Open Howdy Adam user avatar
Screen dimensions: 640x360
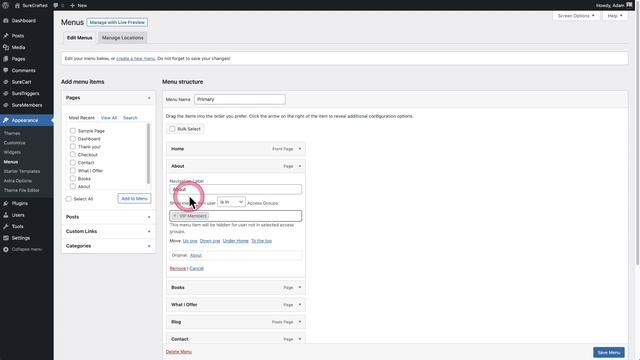(629, 5)
